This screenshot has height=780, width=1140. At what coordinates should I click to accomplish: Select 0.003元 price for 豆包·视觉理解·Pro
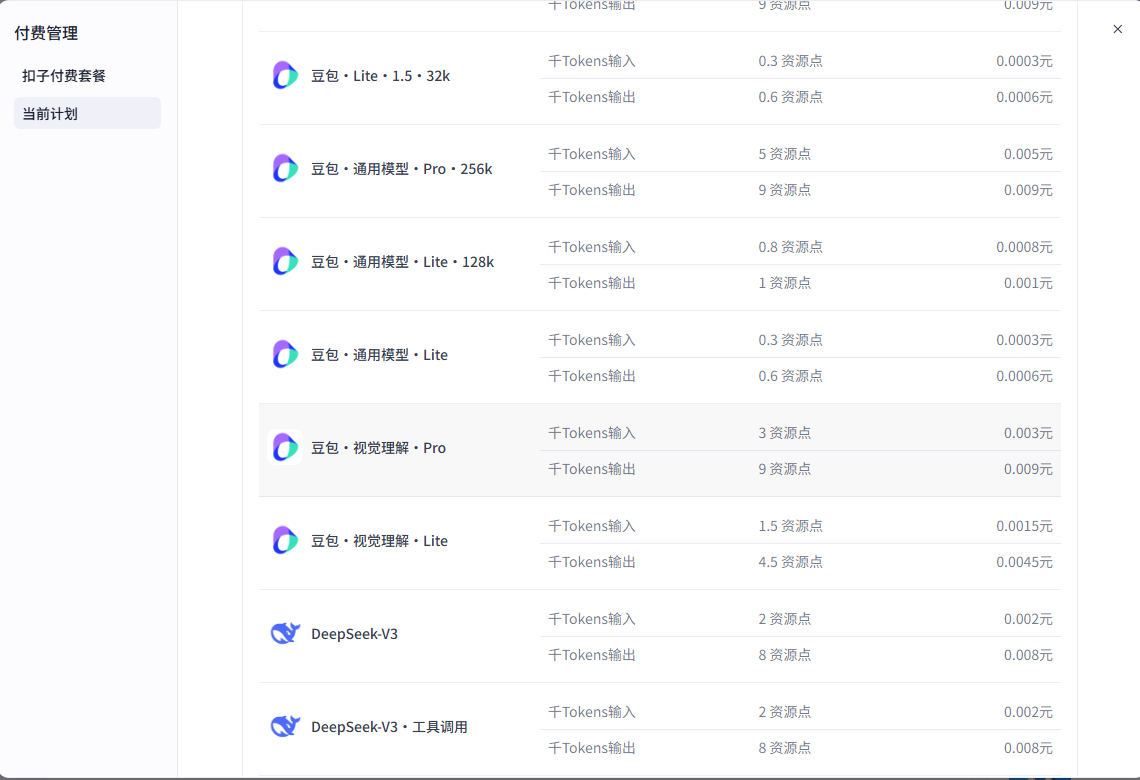pyautogui.click(x=1028, y=433)
